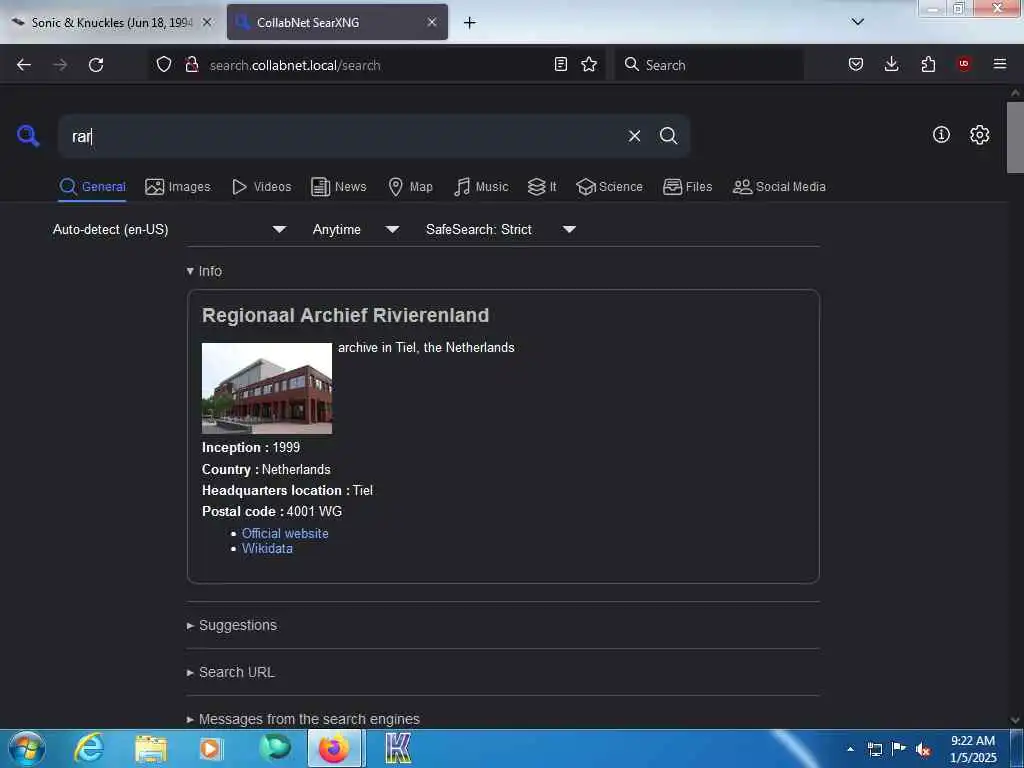Open the Windows Start menu
Screen dimensions: 1024x768
pyautogui.click(x=27, y=748)
